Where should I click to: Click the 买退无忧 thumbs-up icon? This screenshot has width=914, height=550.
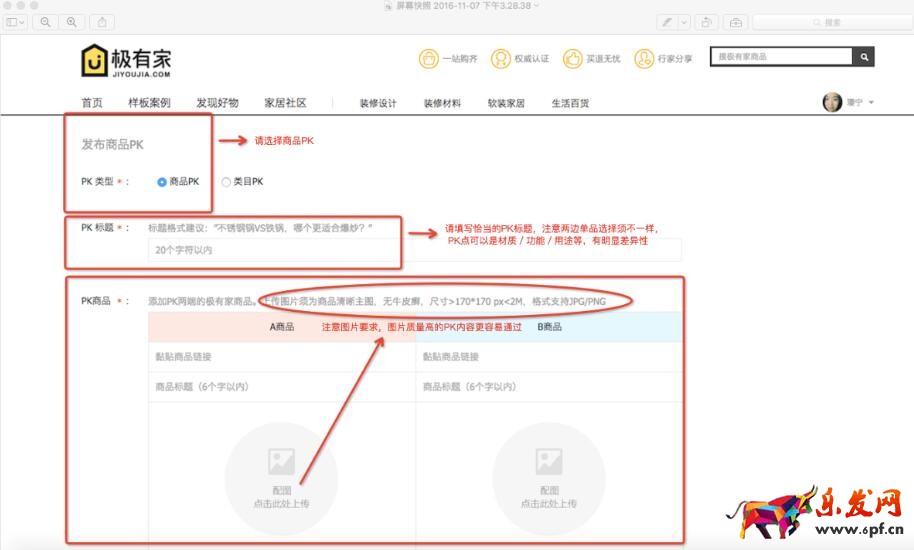click(572, 58)
